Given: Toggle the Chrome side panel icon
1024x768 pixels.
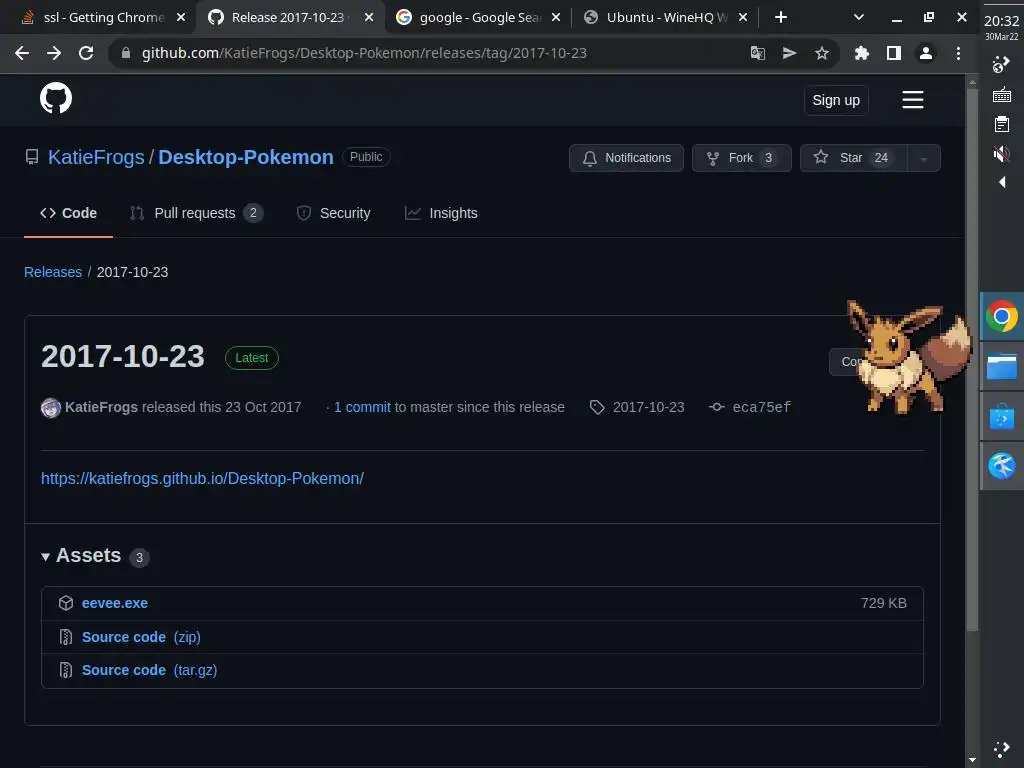Looking at the screenshot, I should click(x=894, y=53).
